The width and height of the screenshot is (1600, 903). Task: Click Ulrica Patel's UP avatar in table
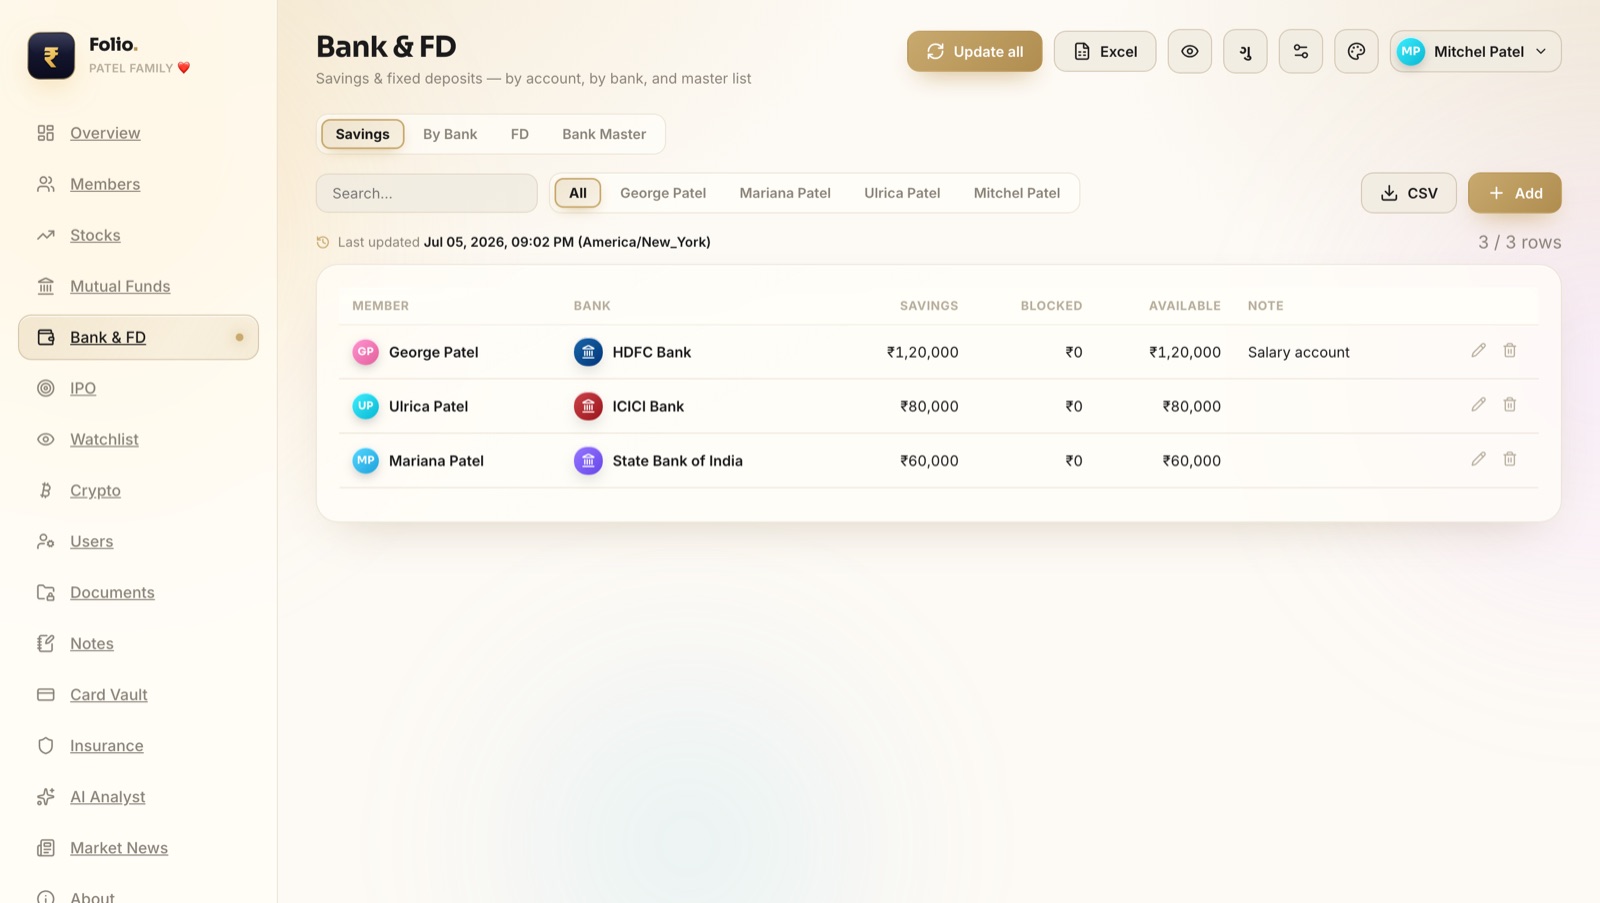(366, 406)
